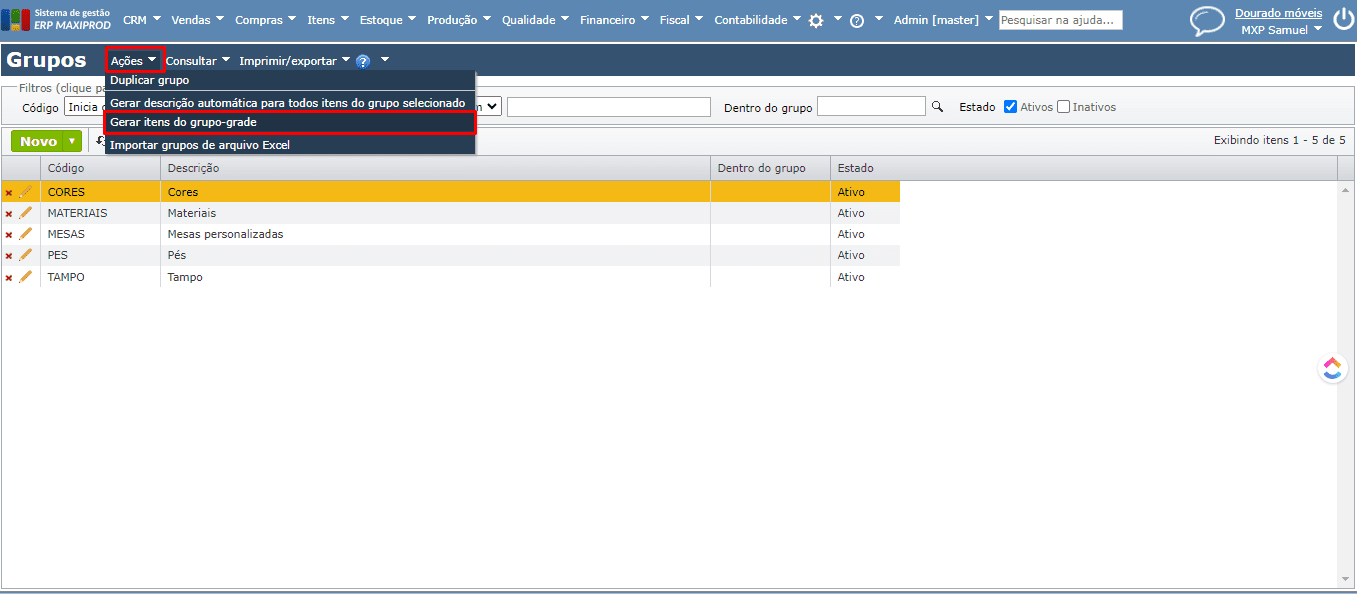Choose Duplicar grupo

[290, 80]
